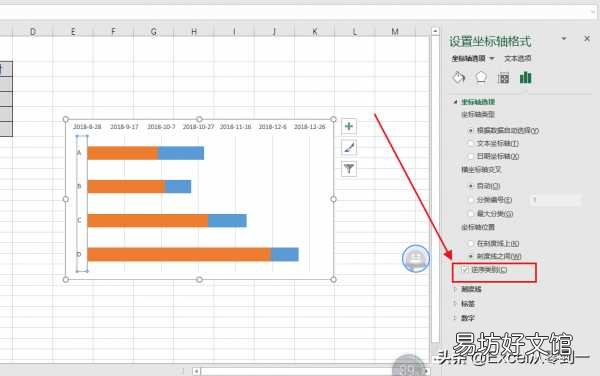Open Fill & Line paint bucket tab
The width and height of the screenshot is (600, 376).
[x=458, y=78]
